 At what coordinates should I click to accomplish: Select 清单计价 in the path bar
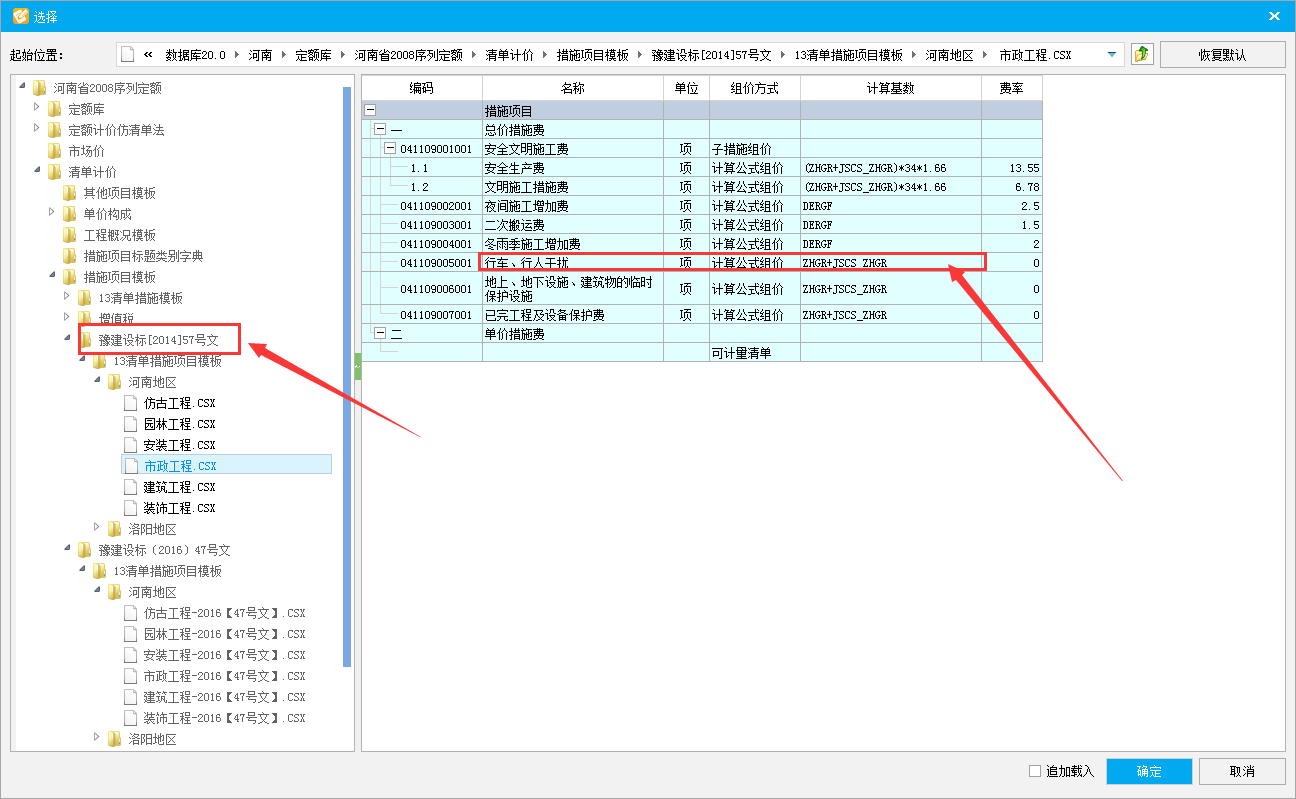tap(510, 55)
